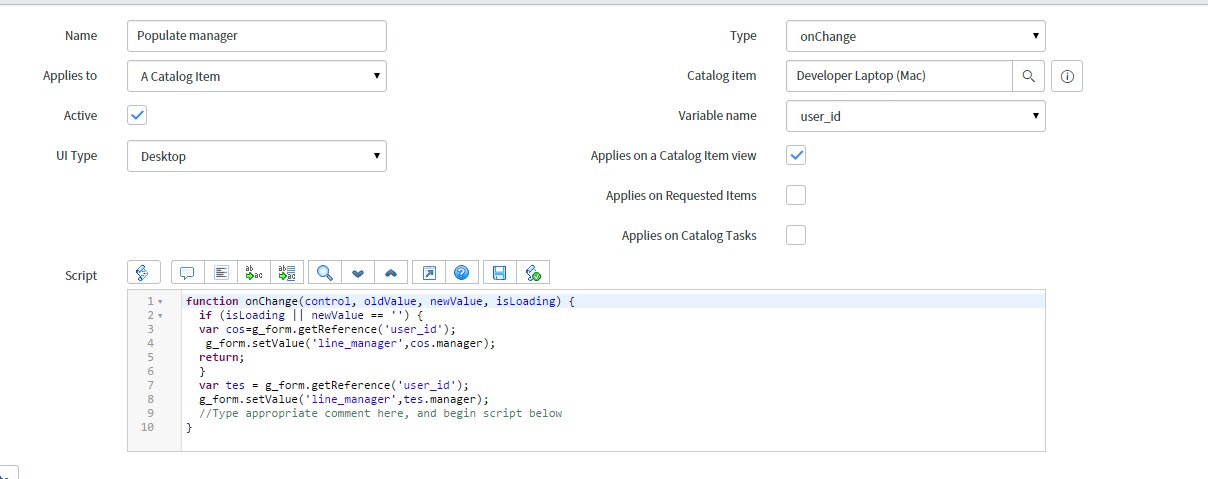
Task: Click line number 10 in gutter
Action: (x=148, y=427)
